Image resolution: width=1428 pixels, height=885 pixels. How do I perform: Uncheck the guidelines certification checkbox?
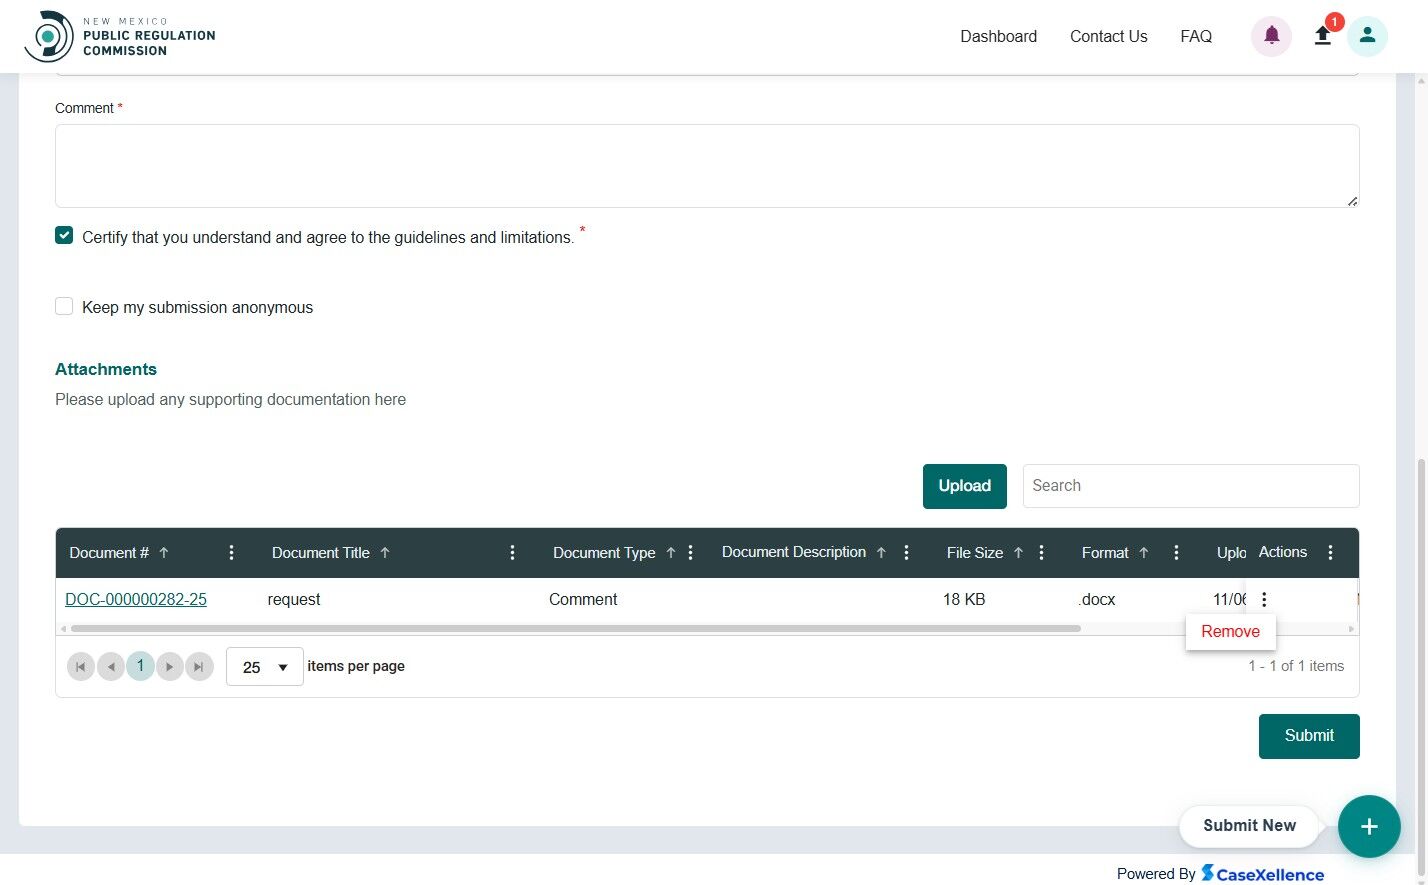click(64, 235)
